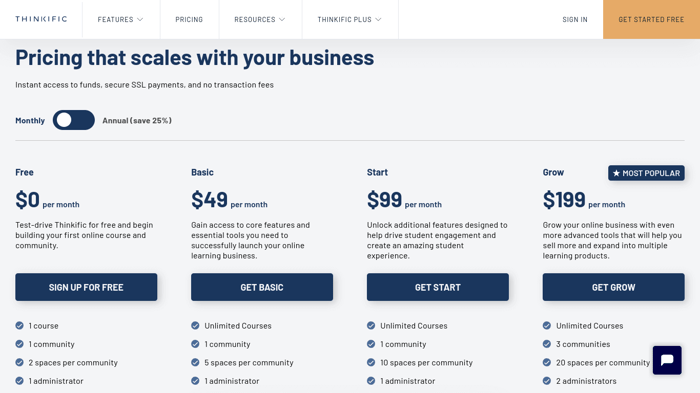Click checkmark beside '10 spaces per community'
Viewport: 700px width, 393px height.
(371, 362)
